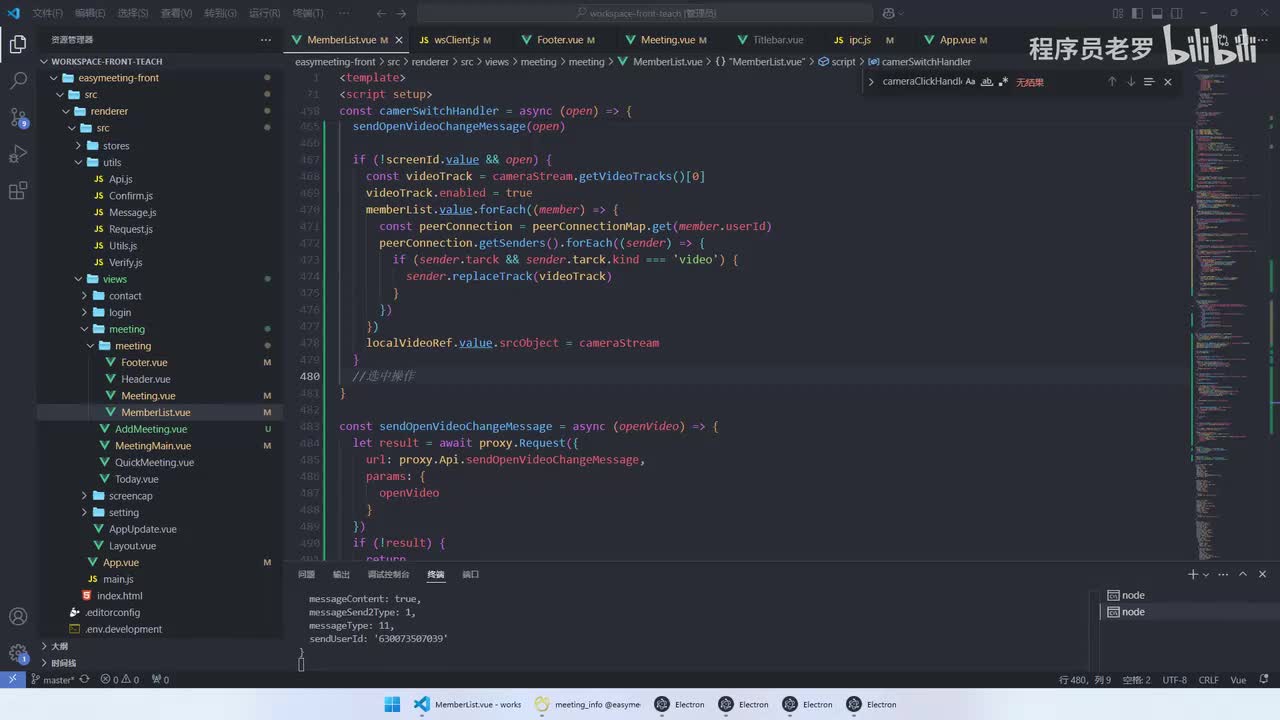Collapse the easymeeting-front folder

point(118,78)
